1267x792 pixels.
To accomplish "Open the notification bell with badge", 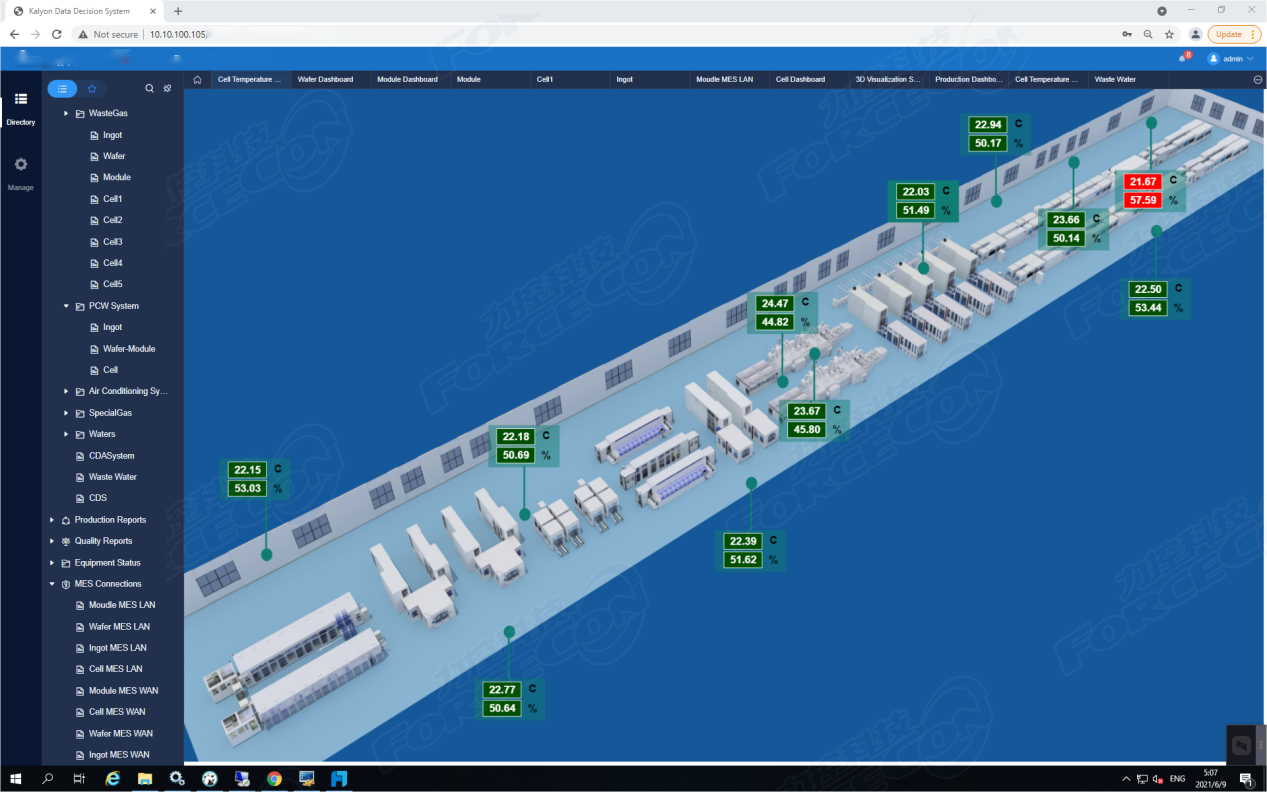I will [x=1183, y=59].
